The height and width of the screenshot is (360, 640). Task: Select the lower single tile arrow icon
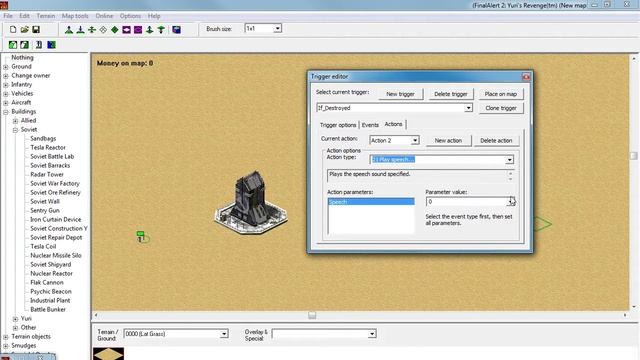tap(161, 29)
